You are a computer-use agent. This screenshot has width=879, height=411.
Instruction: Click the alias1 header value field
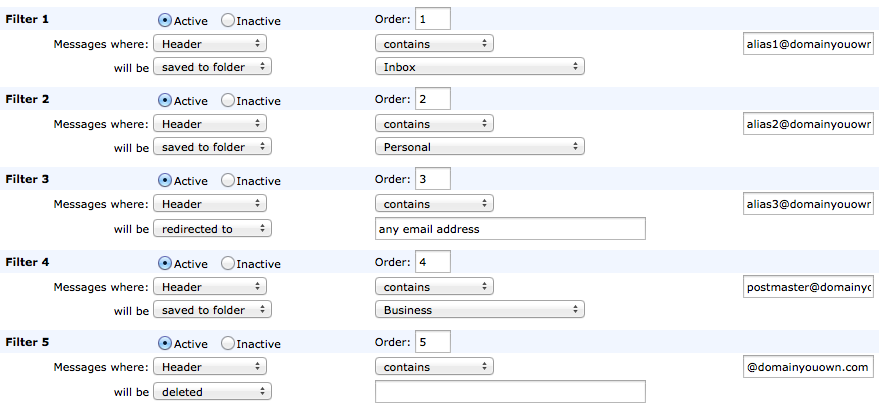tap(808, 44)
